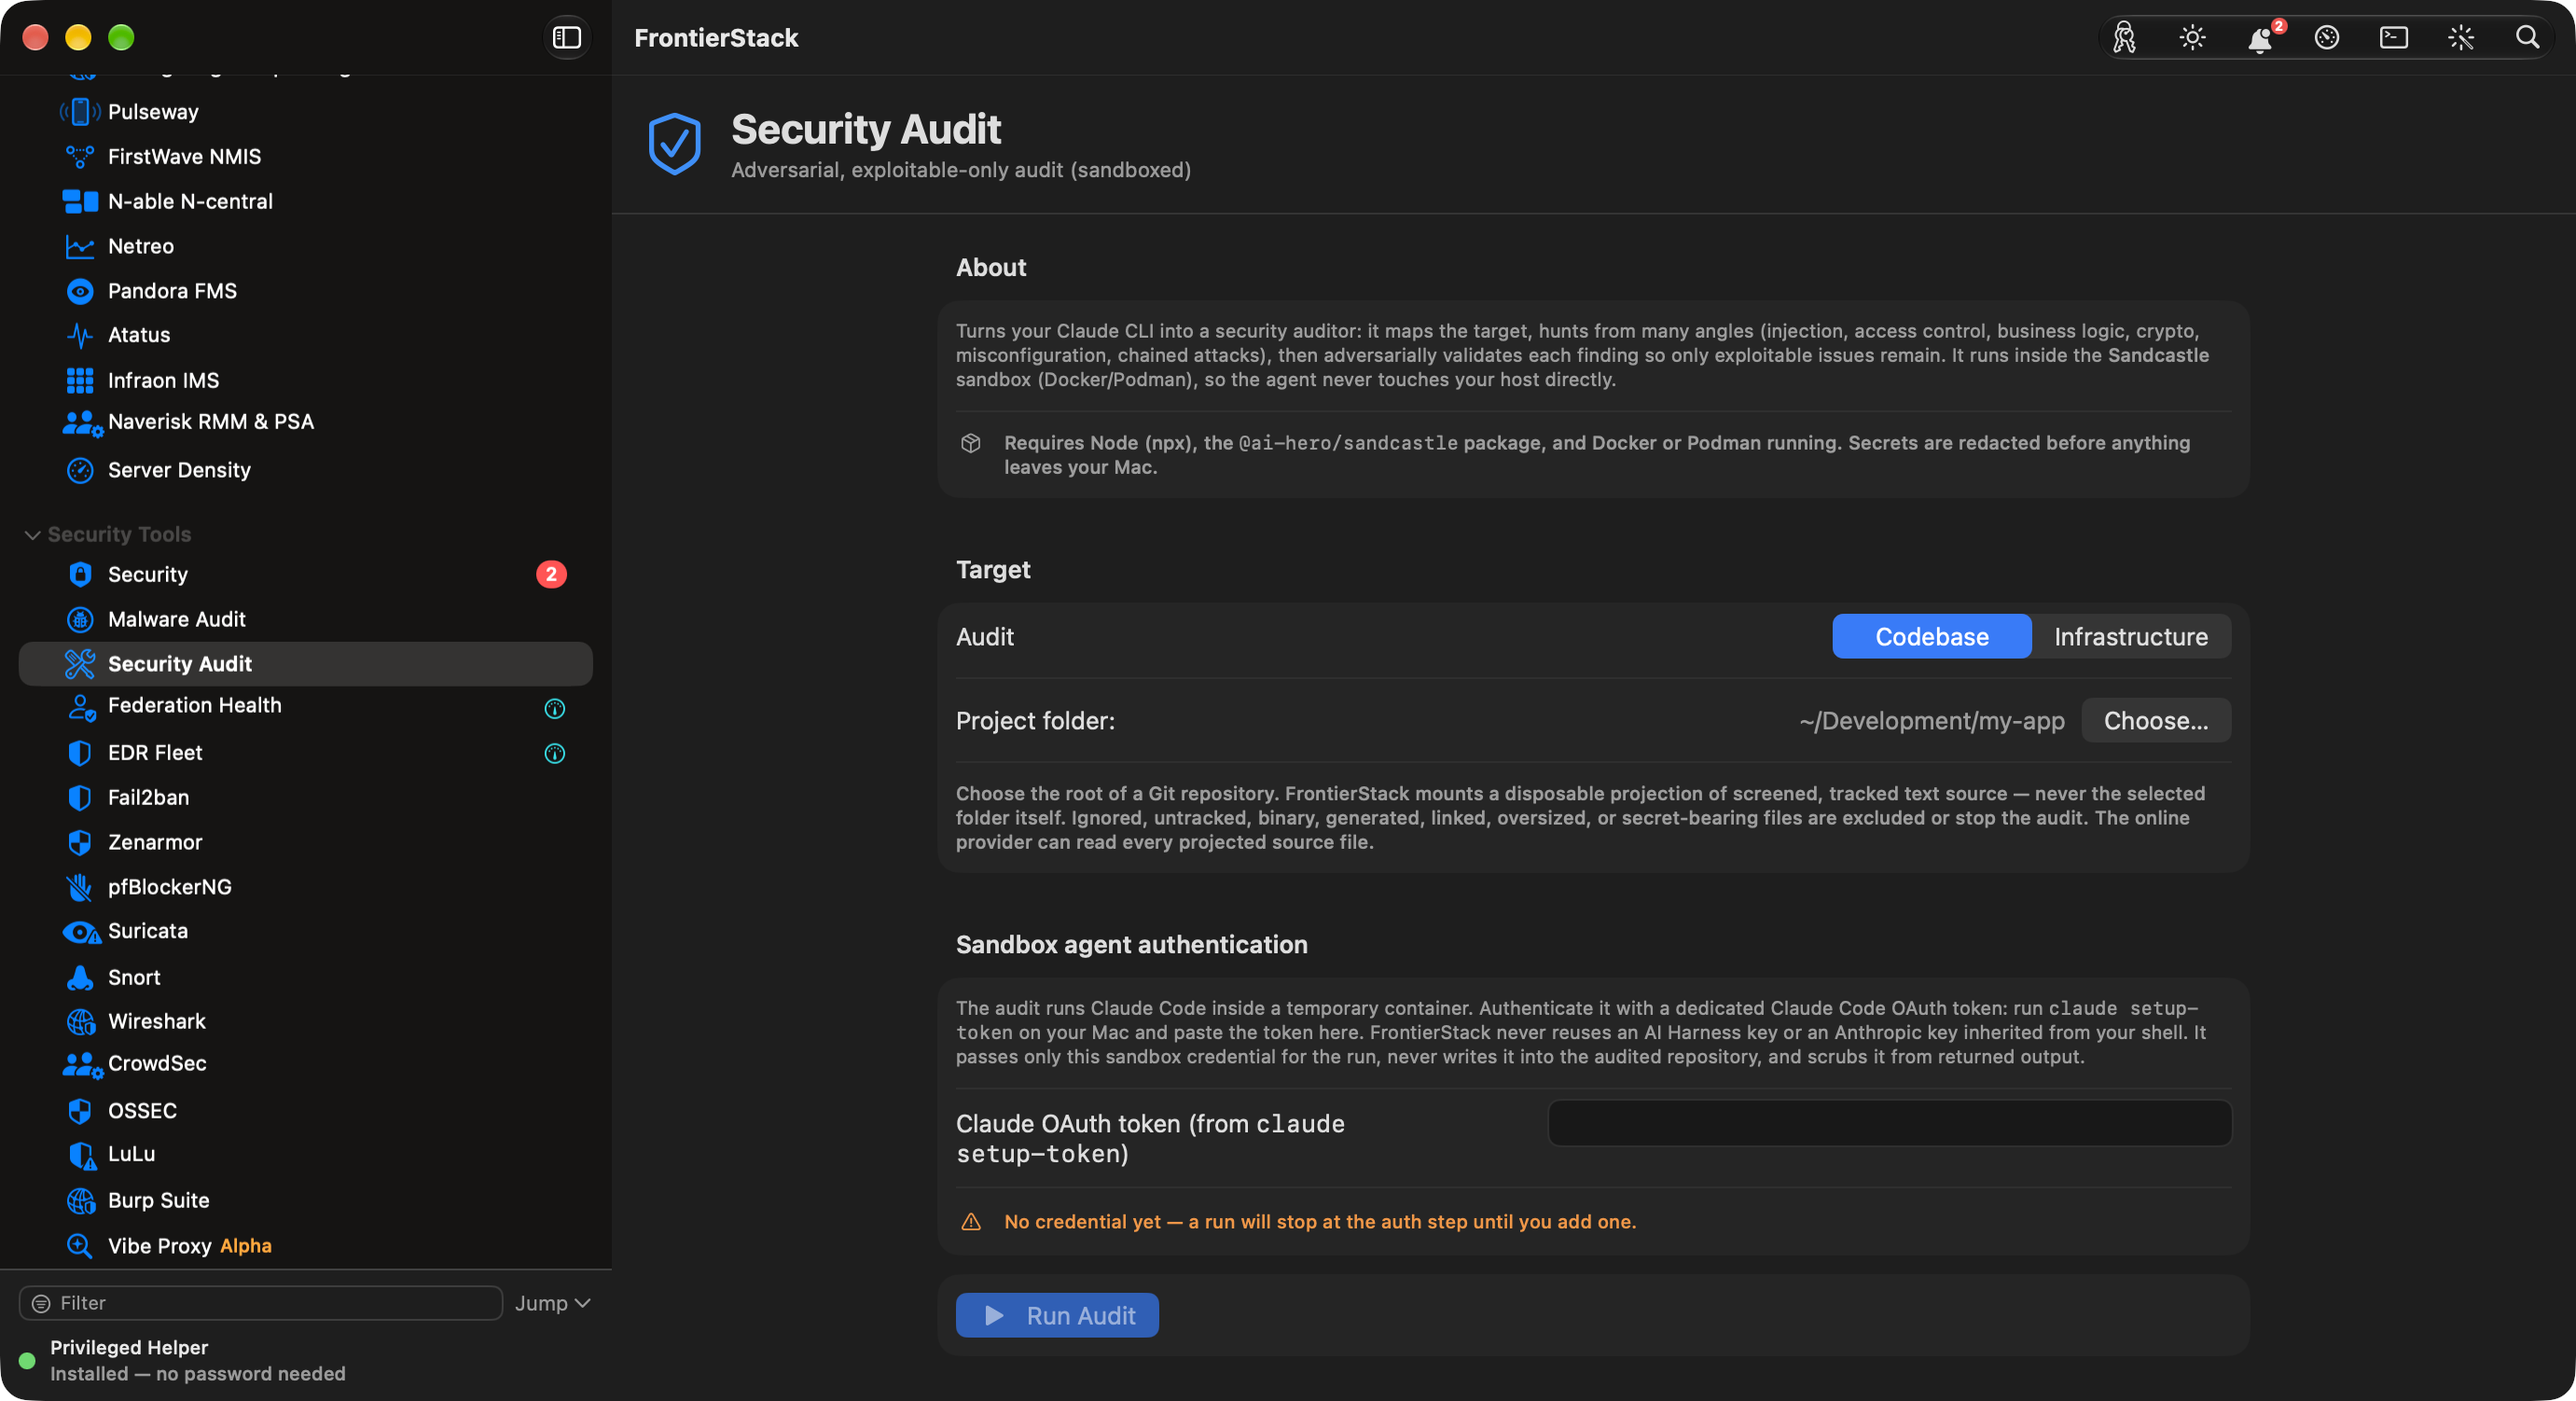The image size is (2576, 1401).
Task: Open OSSEC in sidebar
Action: click(x=306, y=1110)
